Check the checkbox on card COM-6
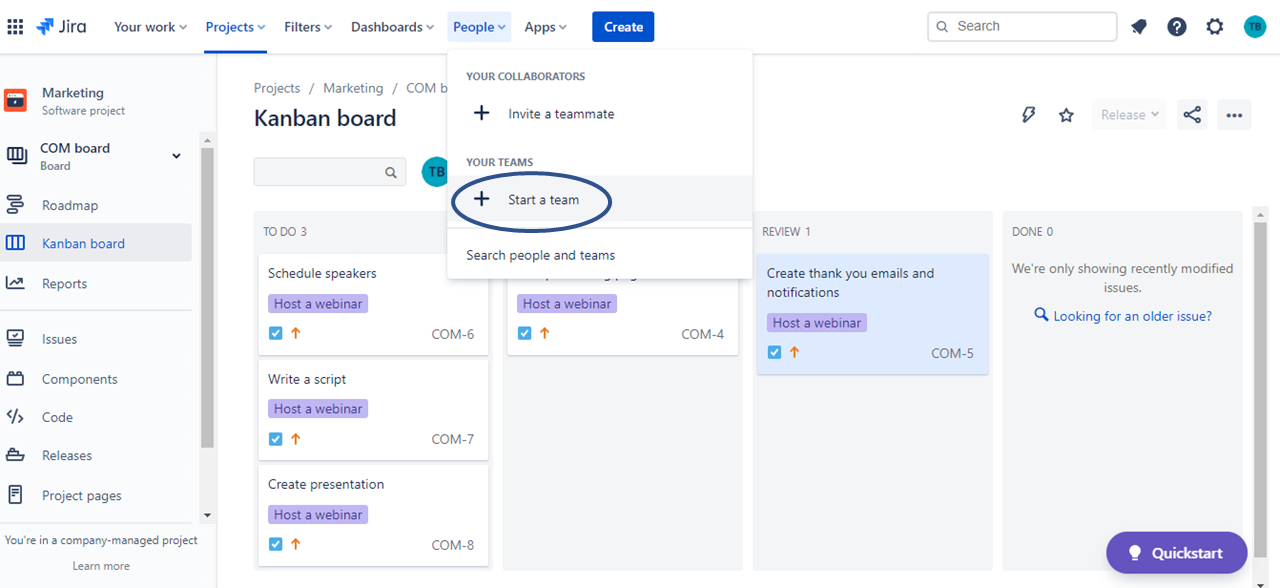Image resolution: width=1280 pixels, height=588 pixels. click(x=275, y=333)
